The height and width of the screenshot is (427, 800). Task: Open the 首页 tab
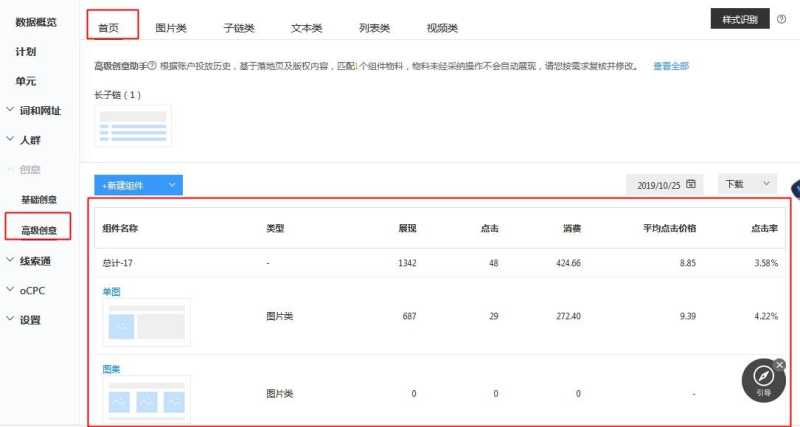pyautogui.click(x=108, y=28)
